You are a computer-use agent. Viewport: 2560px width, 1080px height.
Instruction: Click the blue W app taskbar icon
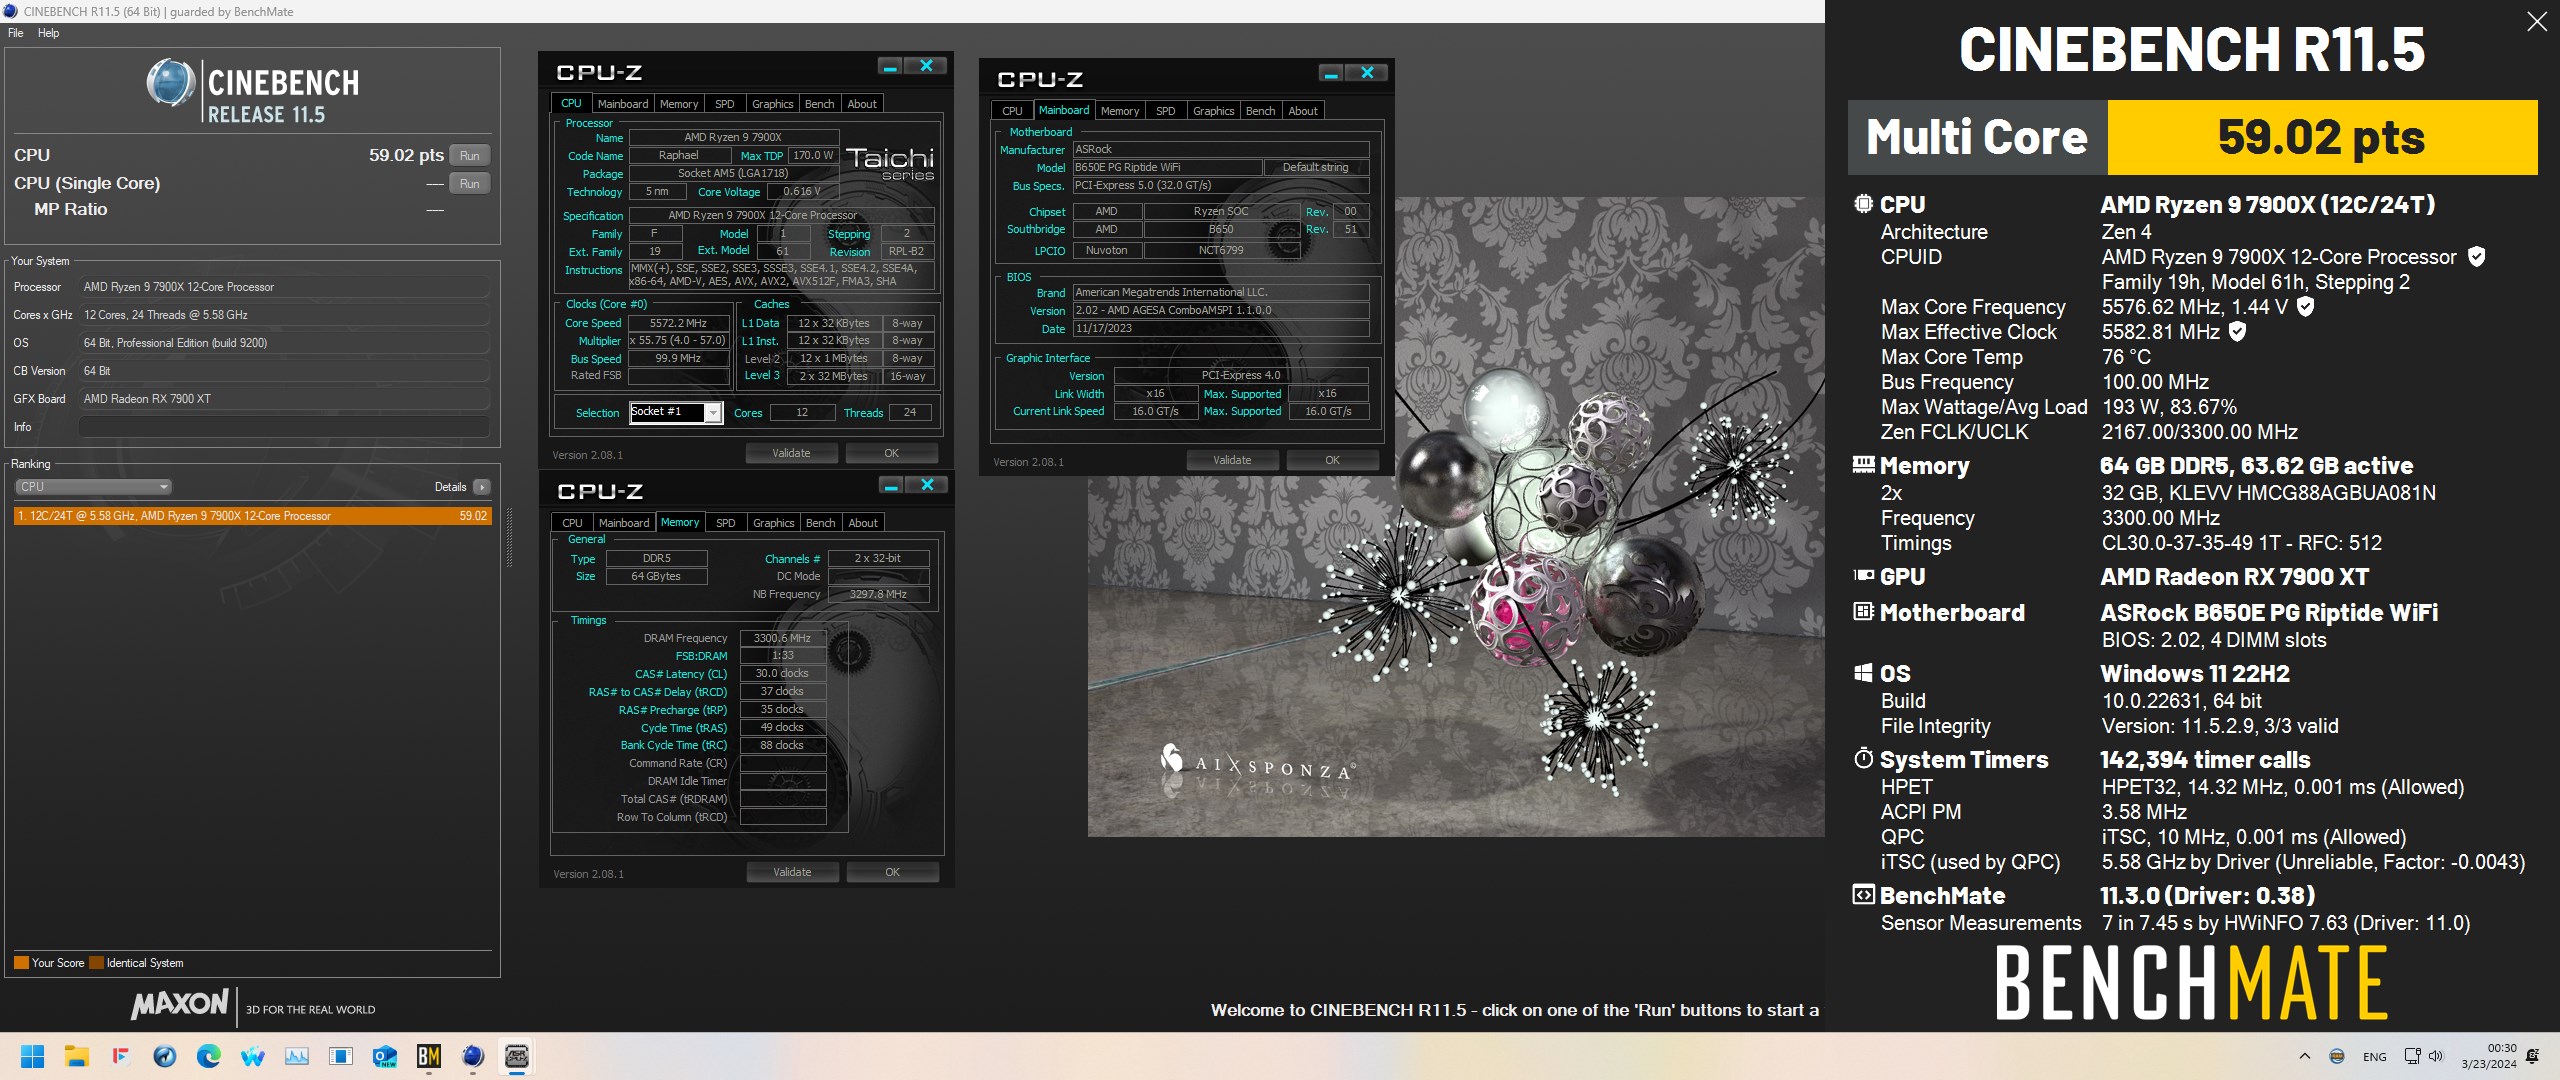(x=253, y=1056)
